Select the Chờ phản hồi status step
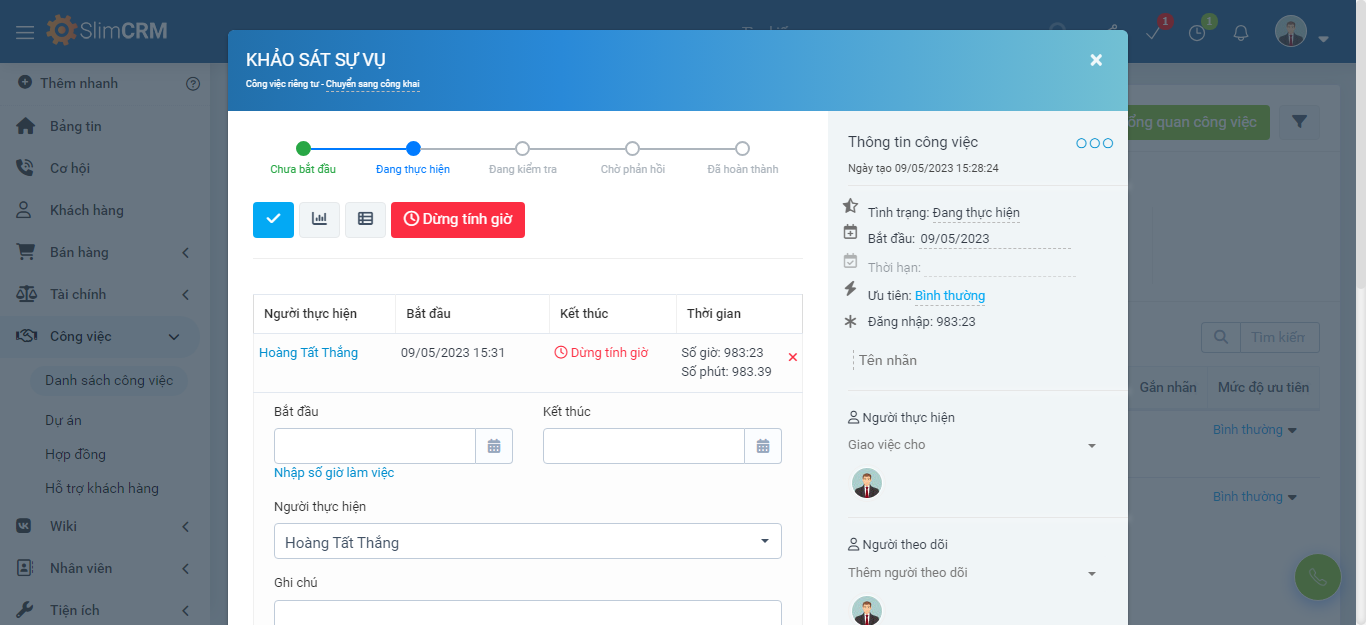 pos(632,149)
